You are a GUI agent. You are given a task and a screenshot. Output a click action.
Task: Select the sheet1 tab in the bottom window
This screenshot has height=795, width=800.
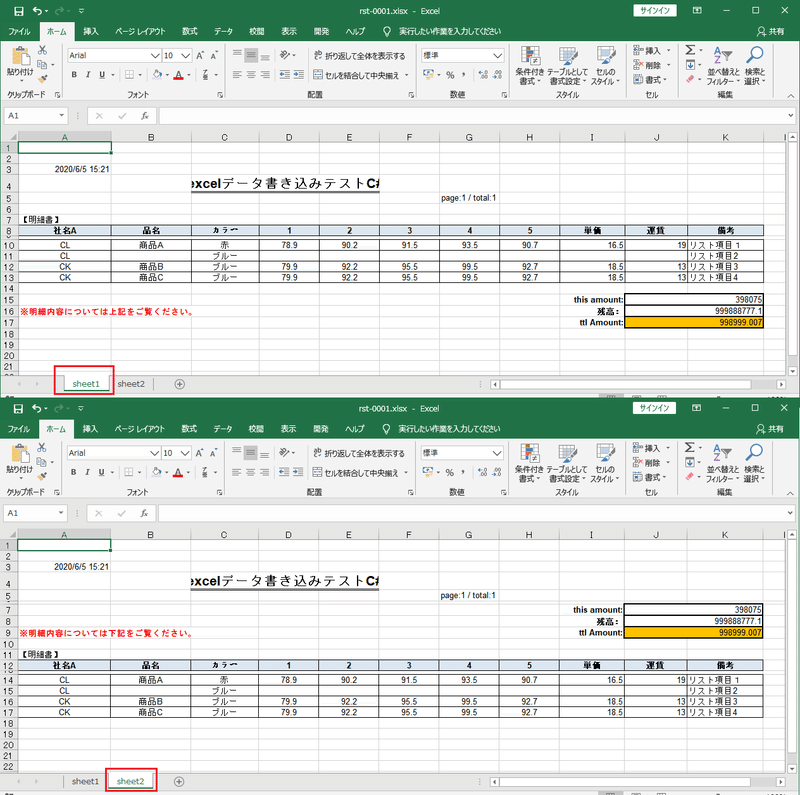85,781
